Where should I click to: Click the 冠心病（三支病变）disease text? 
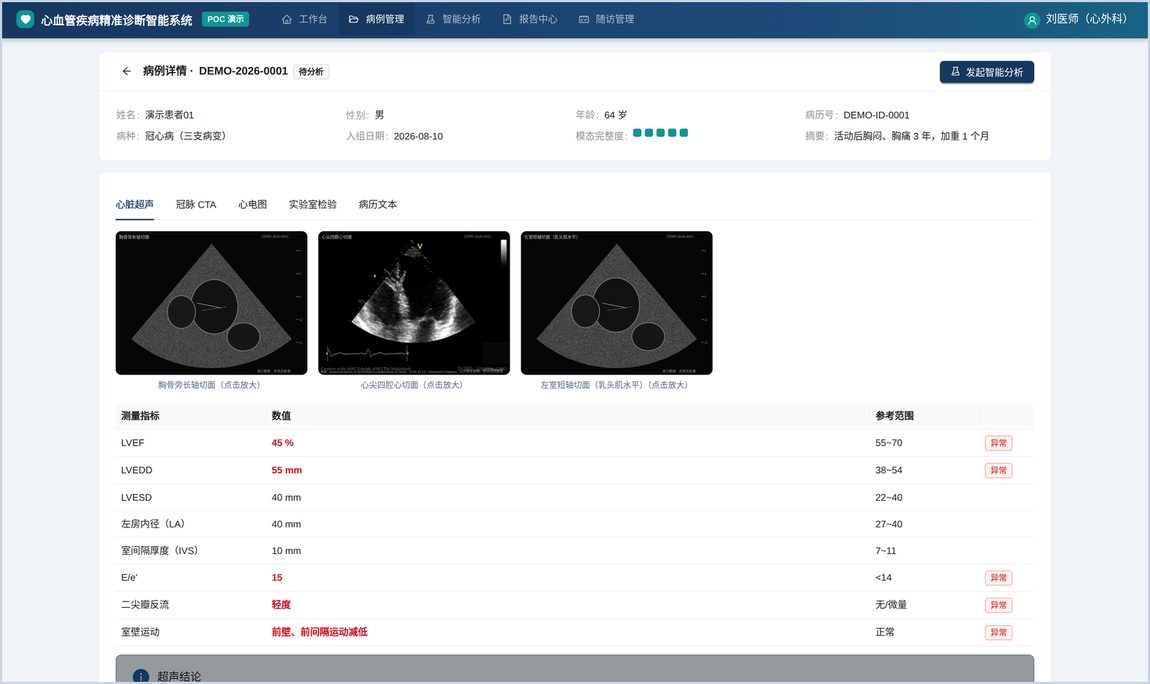(186, 136)
